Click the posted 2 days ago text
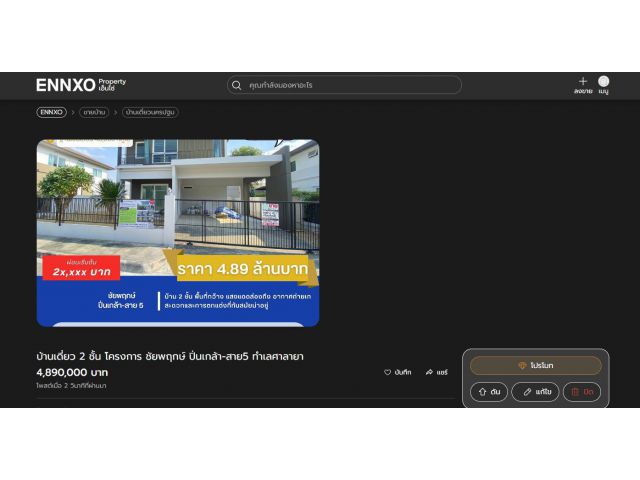 pyautogui.click(x=71, y=386)
